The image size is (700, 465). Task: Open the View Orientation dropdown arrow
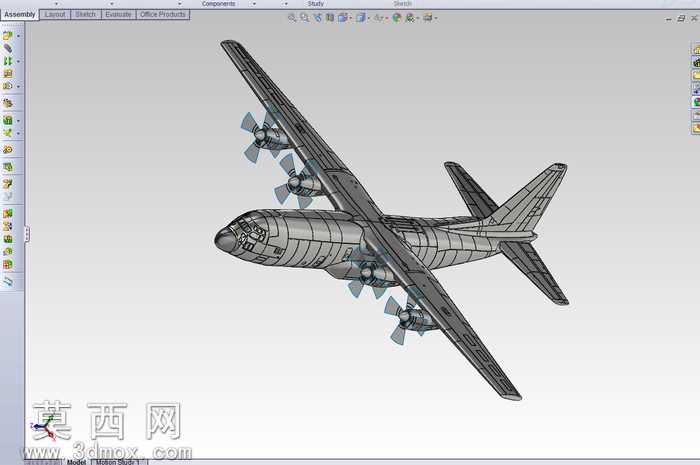[350, 18]
